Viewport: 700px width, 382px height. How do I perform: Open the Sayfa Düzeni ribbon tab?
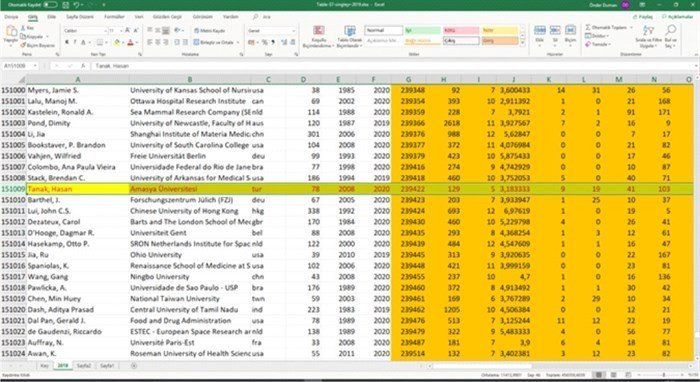point(80,17)
